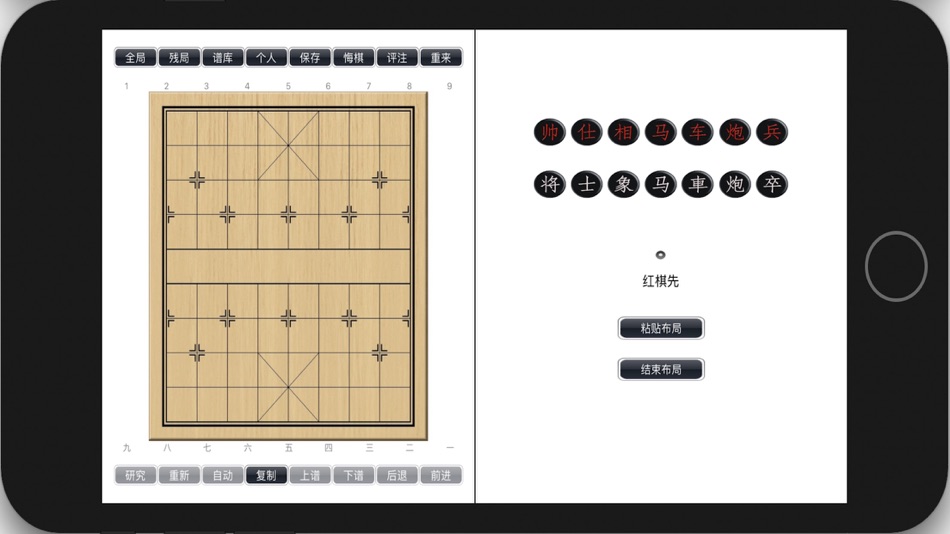
Task: Click the 自动 auto-play button
Action: (x=222, y=475)
